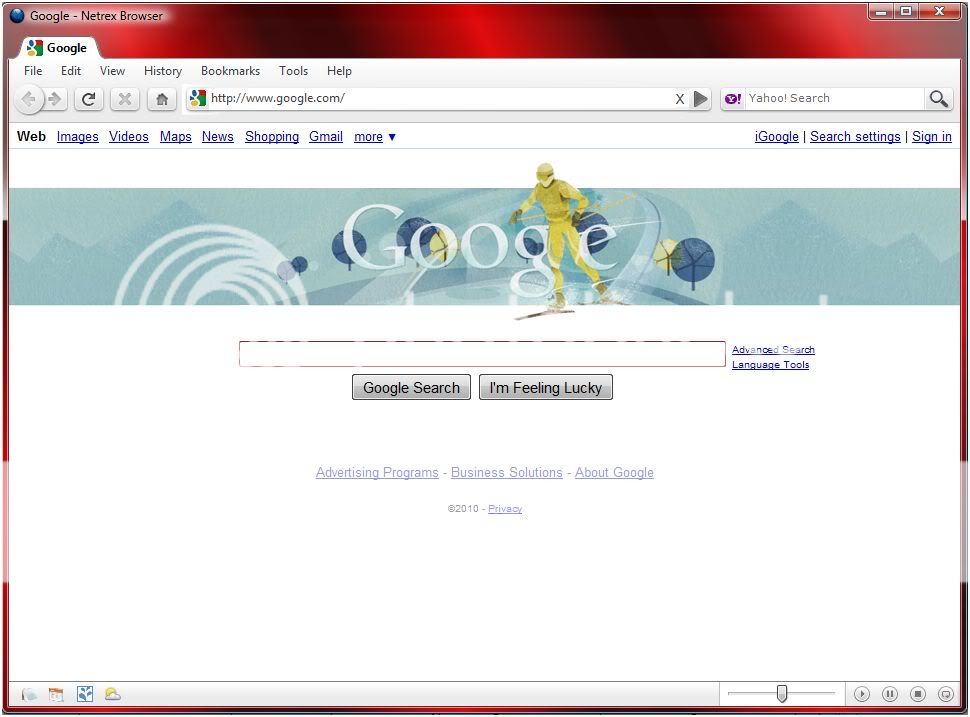Go to the Home page icon
The height and width of the screenshot is (717, 970).
[162, 99]
